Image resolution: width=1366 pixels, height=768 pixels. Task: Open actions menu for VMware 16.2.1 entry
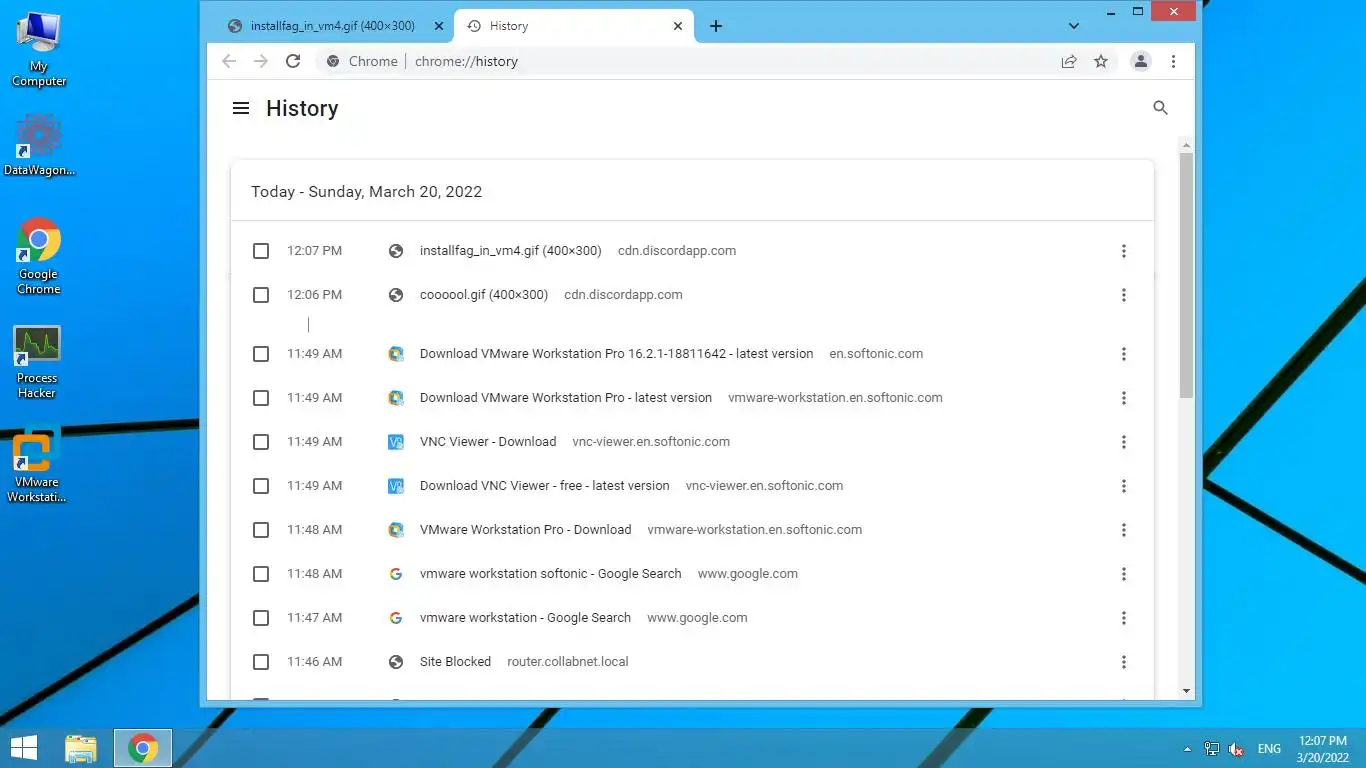tap(1124, 354)
